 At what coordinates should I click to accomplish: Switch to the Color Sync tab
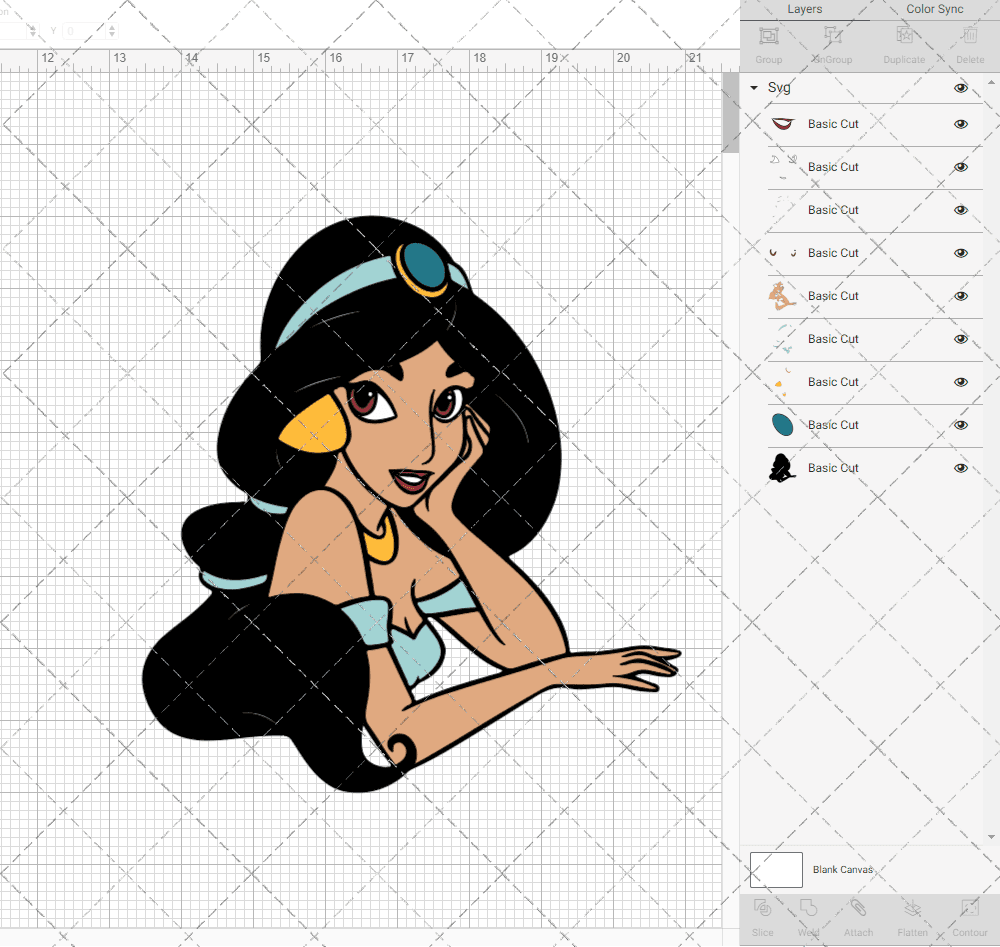[x=934, y=9]
